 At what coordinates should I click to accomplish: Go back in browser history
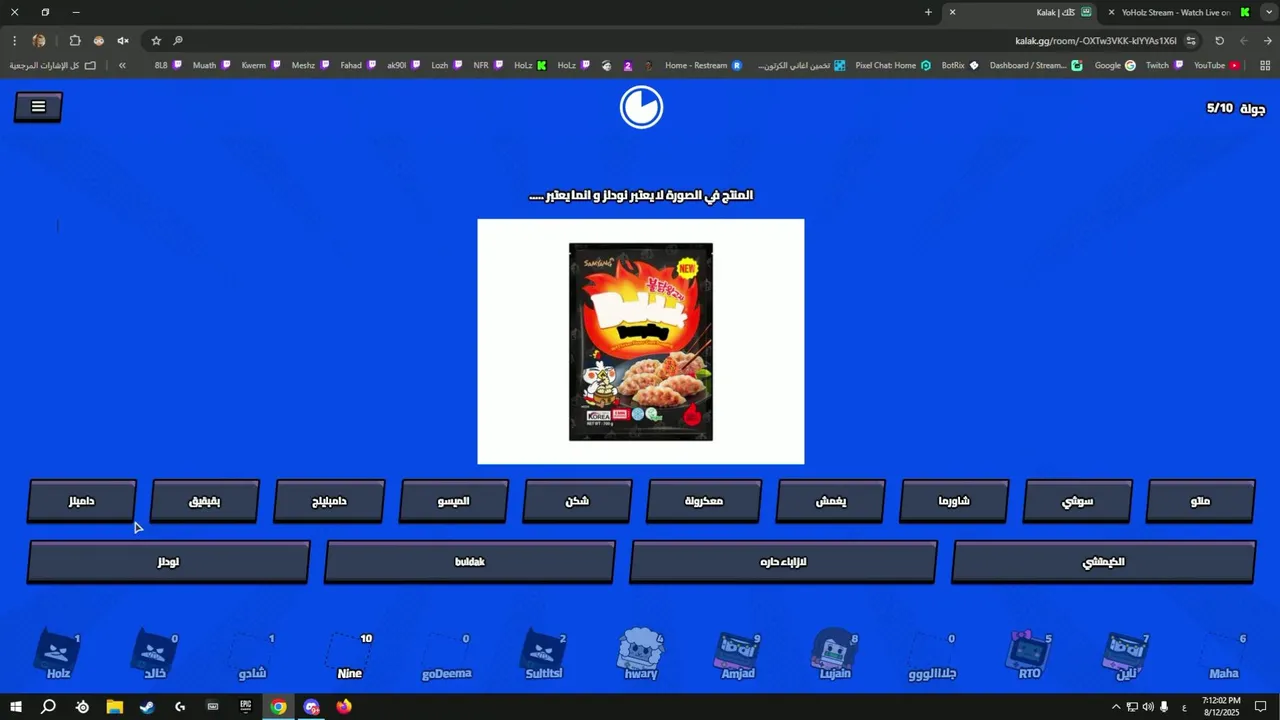[x=1268, y=41]
